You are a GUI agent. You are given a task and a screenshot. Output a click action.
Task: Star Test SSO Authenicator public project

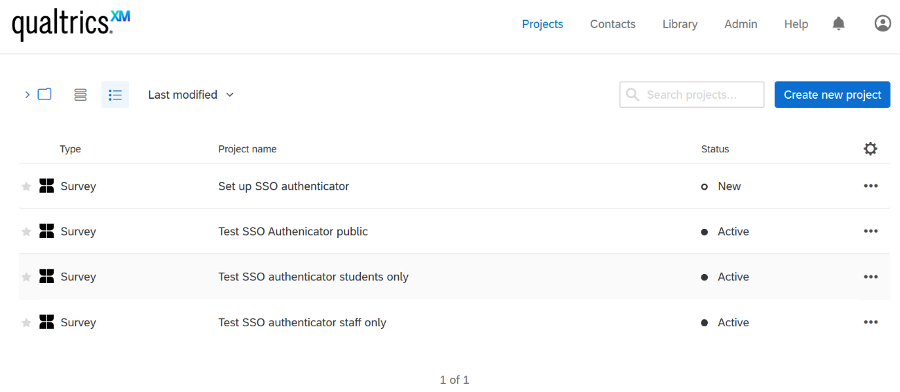(x=26, y=231)
